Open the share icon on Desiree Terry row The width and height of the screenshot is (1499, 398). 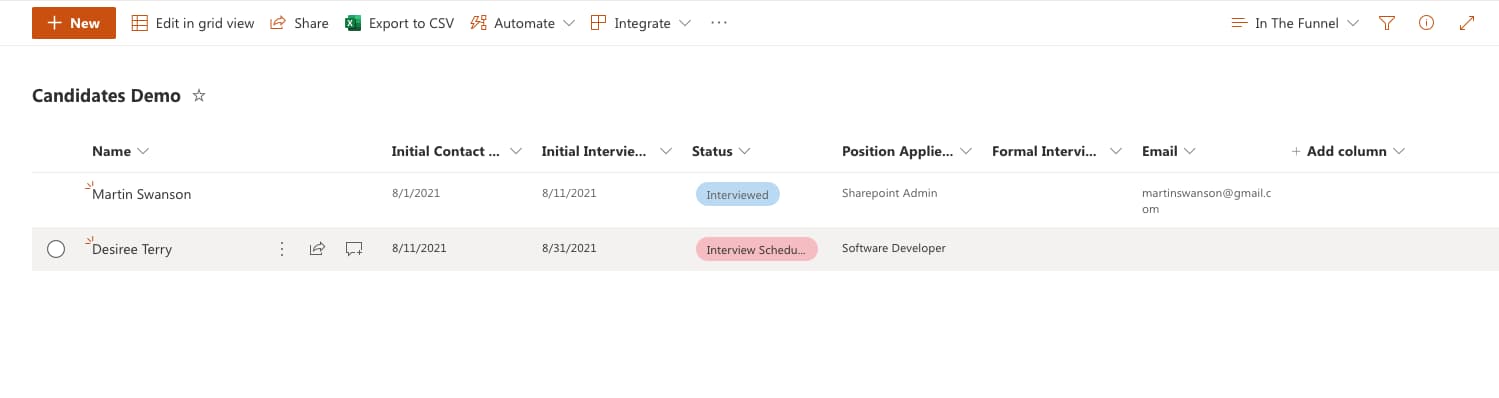point(317,249)
